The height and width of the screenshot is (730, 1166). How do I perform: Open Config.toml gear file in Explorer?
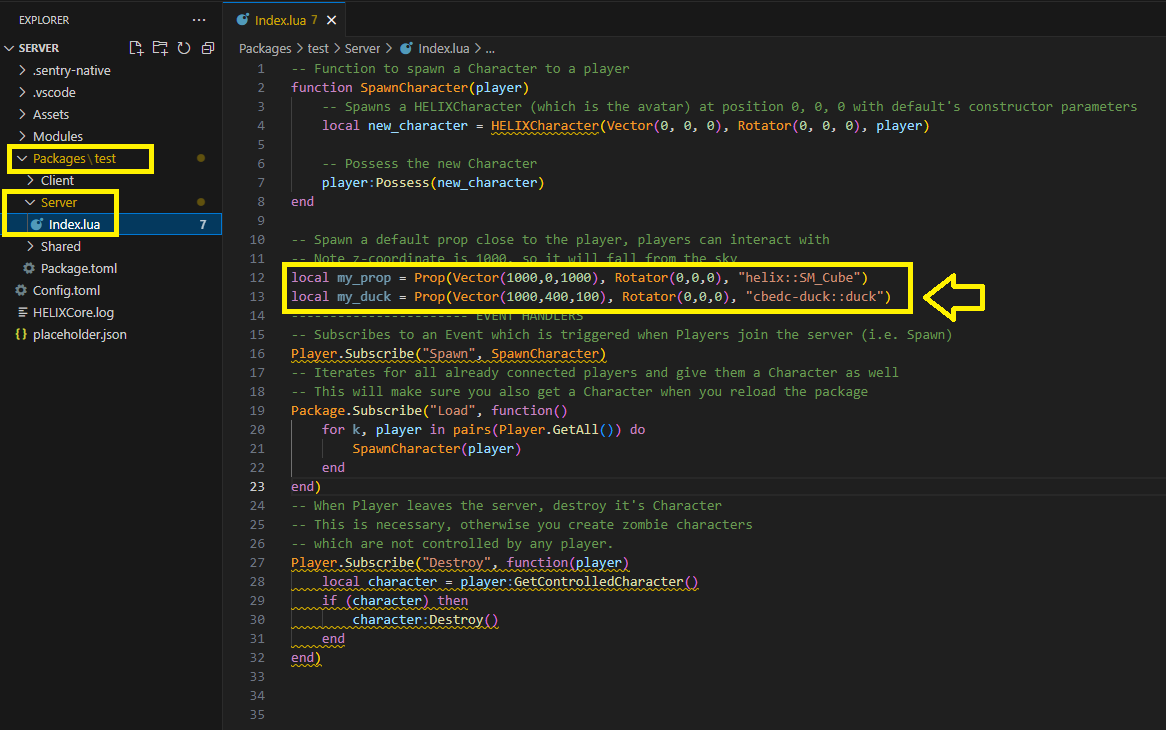coord(66,290)
